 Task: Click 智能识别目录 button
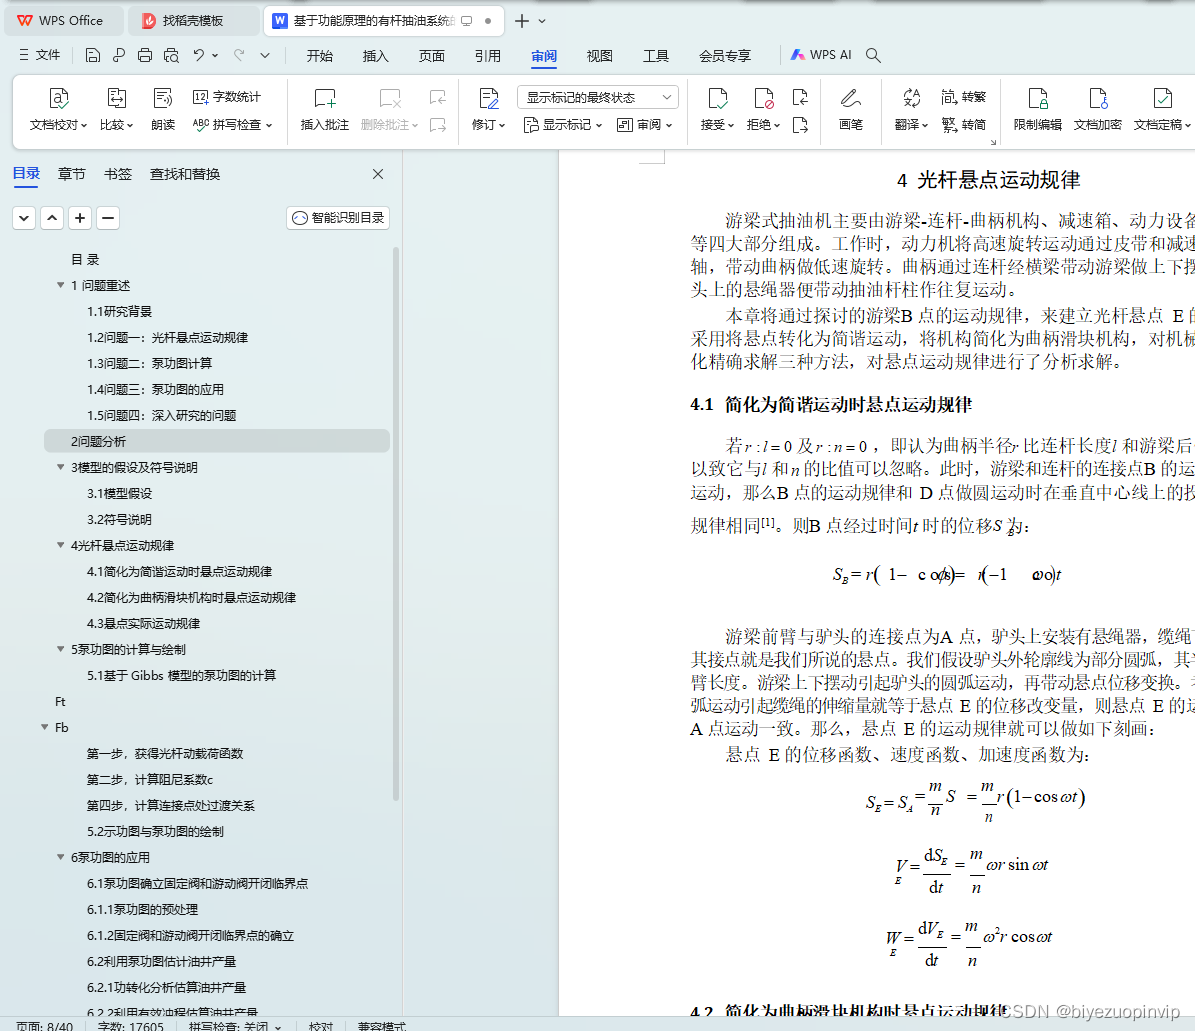(338, 218)
